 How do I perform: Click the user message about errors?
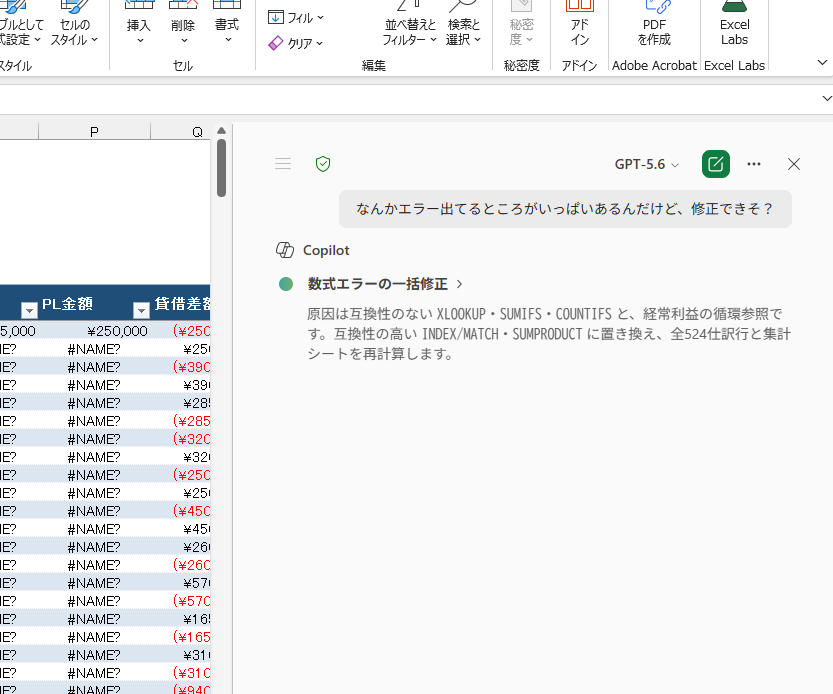point(565,209)
